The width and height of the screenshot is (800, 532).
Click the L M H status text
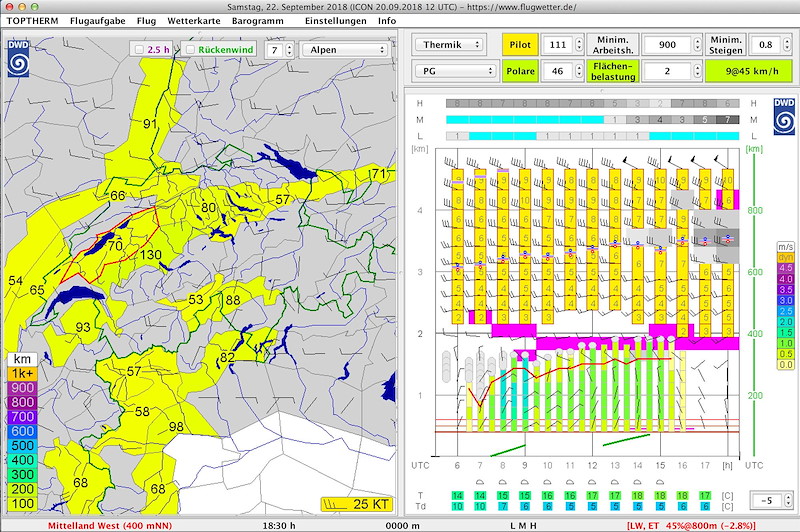tap(523, 525)
